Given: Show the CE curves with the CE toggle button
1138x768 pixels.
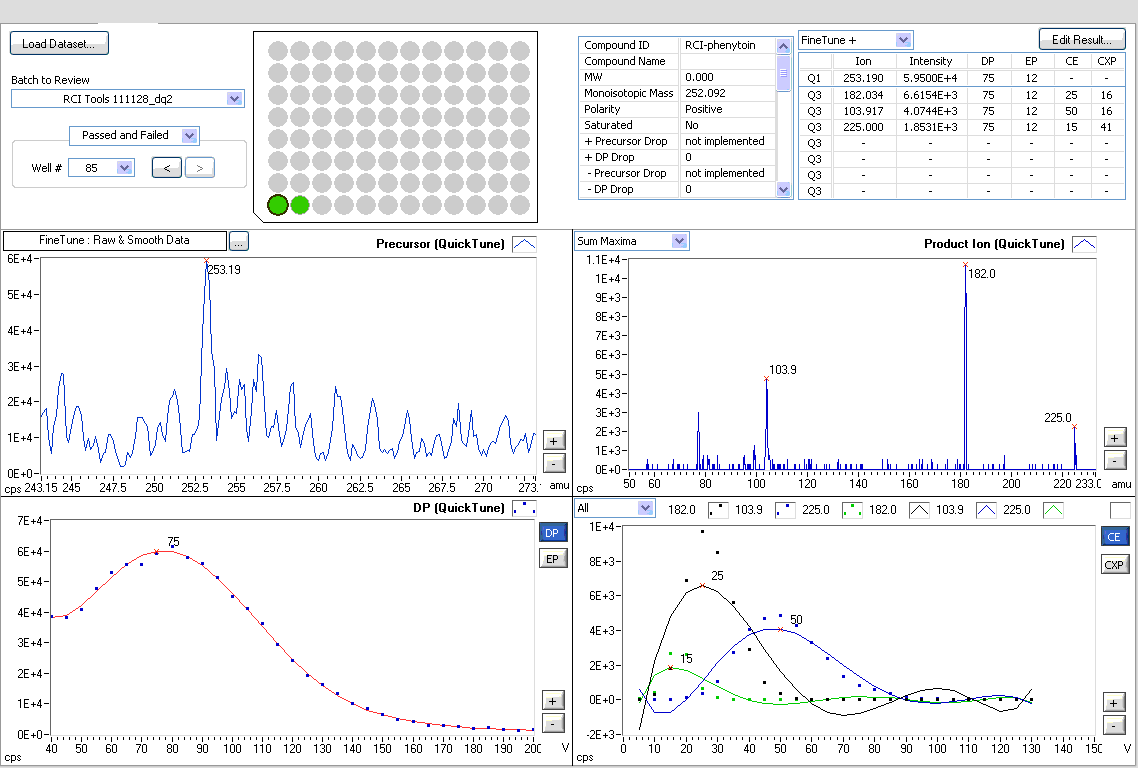Looking at the screenshot, I should click(x=1114, y=536).
